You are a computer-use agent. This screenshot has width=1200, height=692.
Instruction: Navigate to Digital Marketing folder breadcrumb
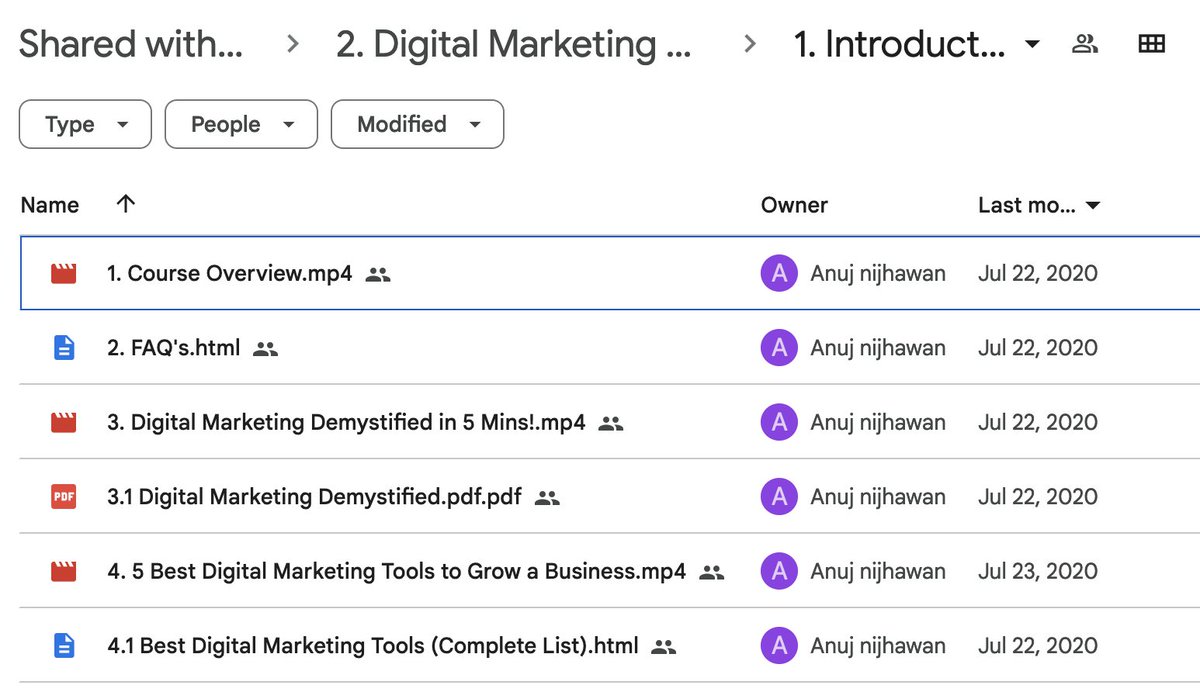point(513,45)
